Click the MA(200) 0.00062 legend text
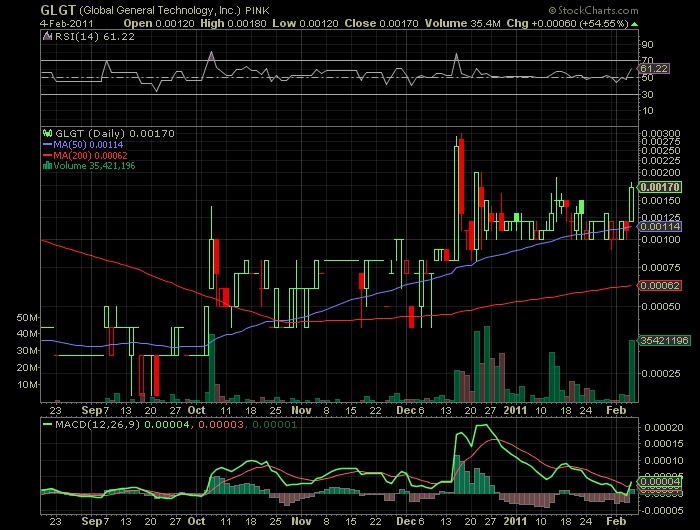The width and height of the screenshot is (700, 530). (x=91, y=155)
